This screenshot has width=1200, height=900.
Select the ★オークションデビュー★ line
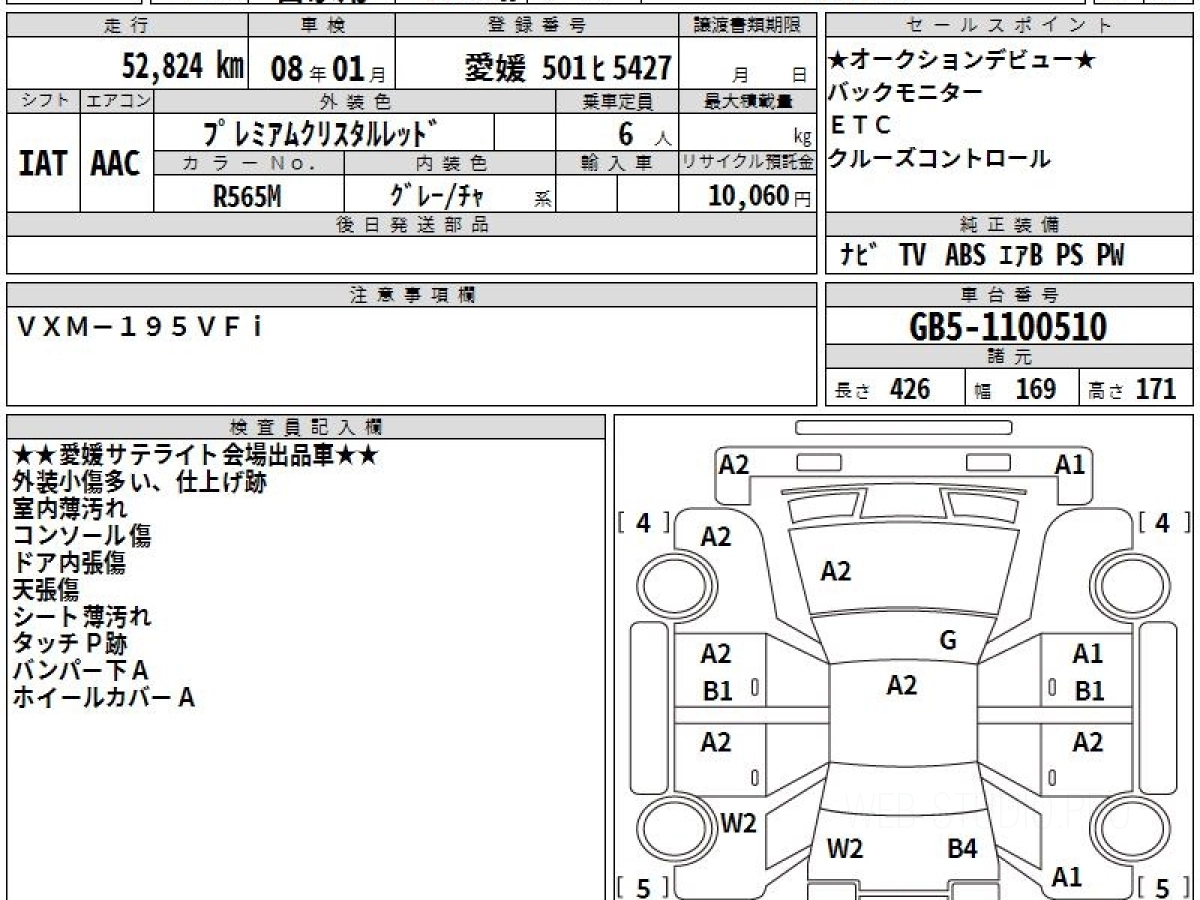point(962,61)
